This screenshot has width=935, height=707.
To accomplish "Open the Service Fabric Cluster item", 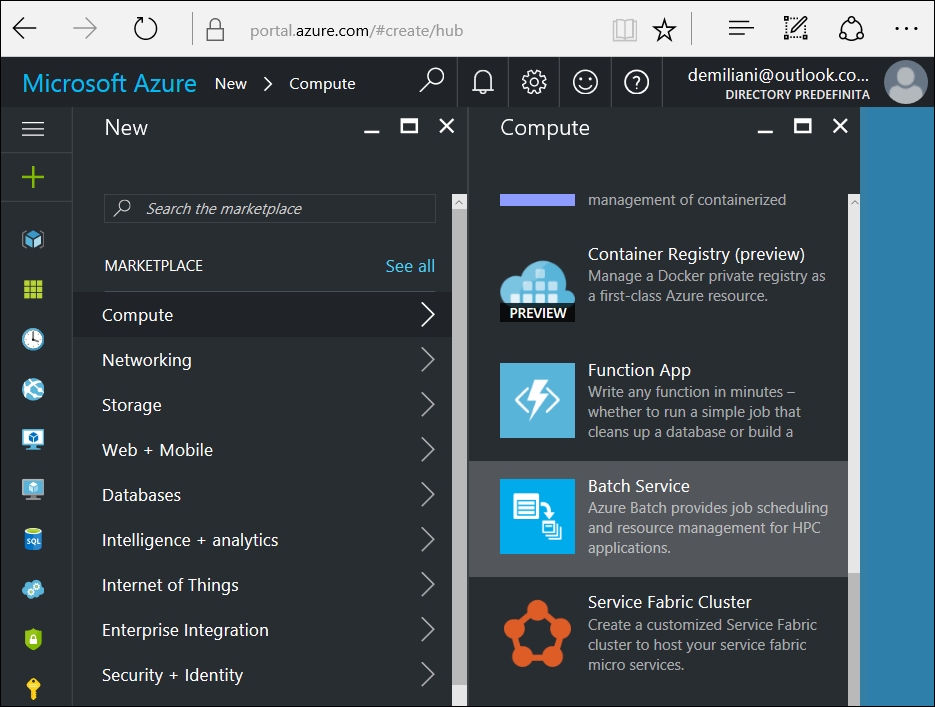I will [658, 634].
